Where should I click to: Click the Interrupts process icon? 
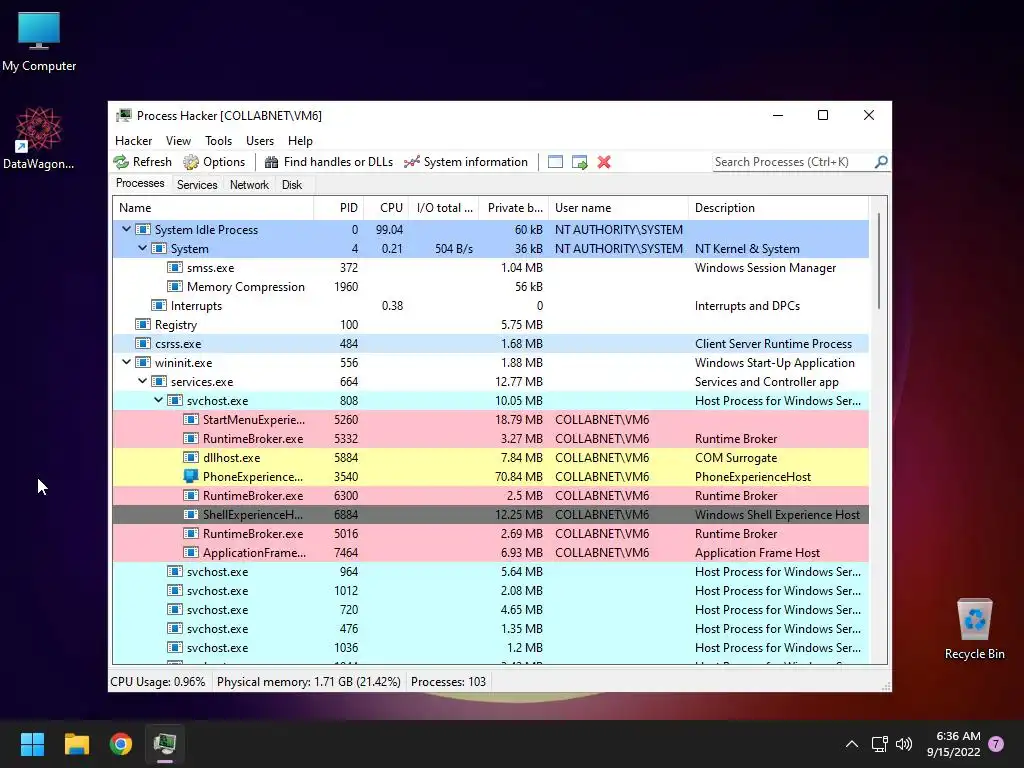(159, 306)
